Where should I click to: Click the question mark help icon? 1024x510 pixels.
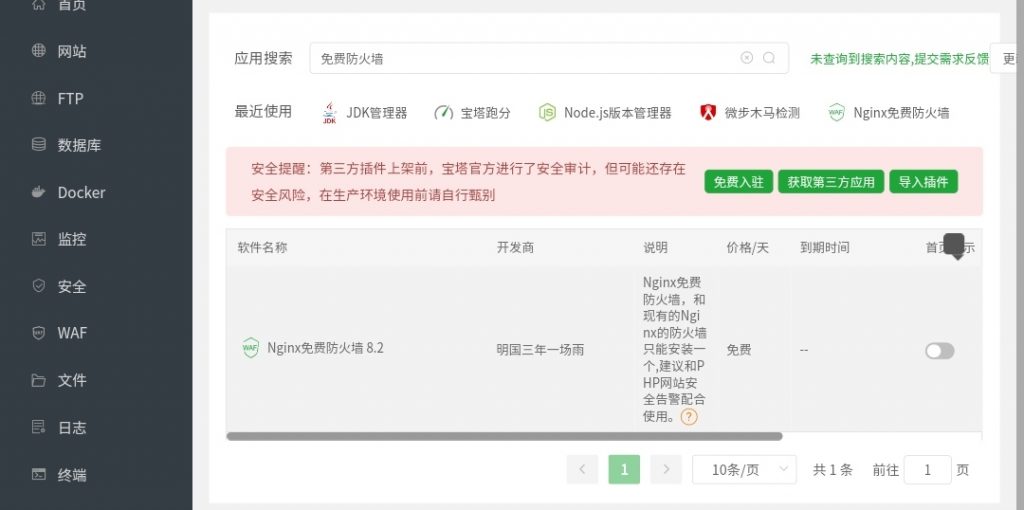point(689,417)
